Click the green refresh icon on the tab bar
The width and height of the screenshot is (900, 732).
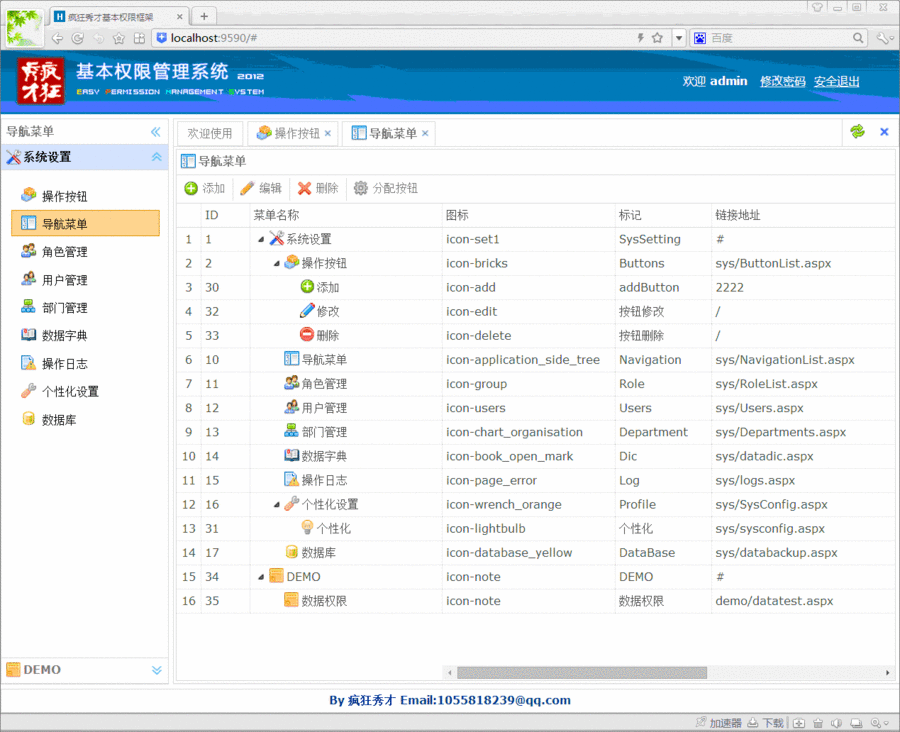[857, 131]
